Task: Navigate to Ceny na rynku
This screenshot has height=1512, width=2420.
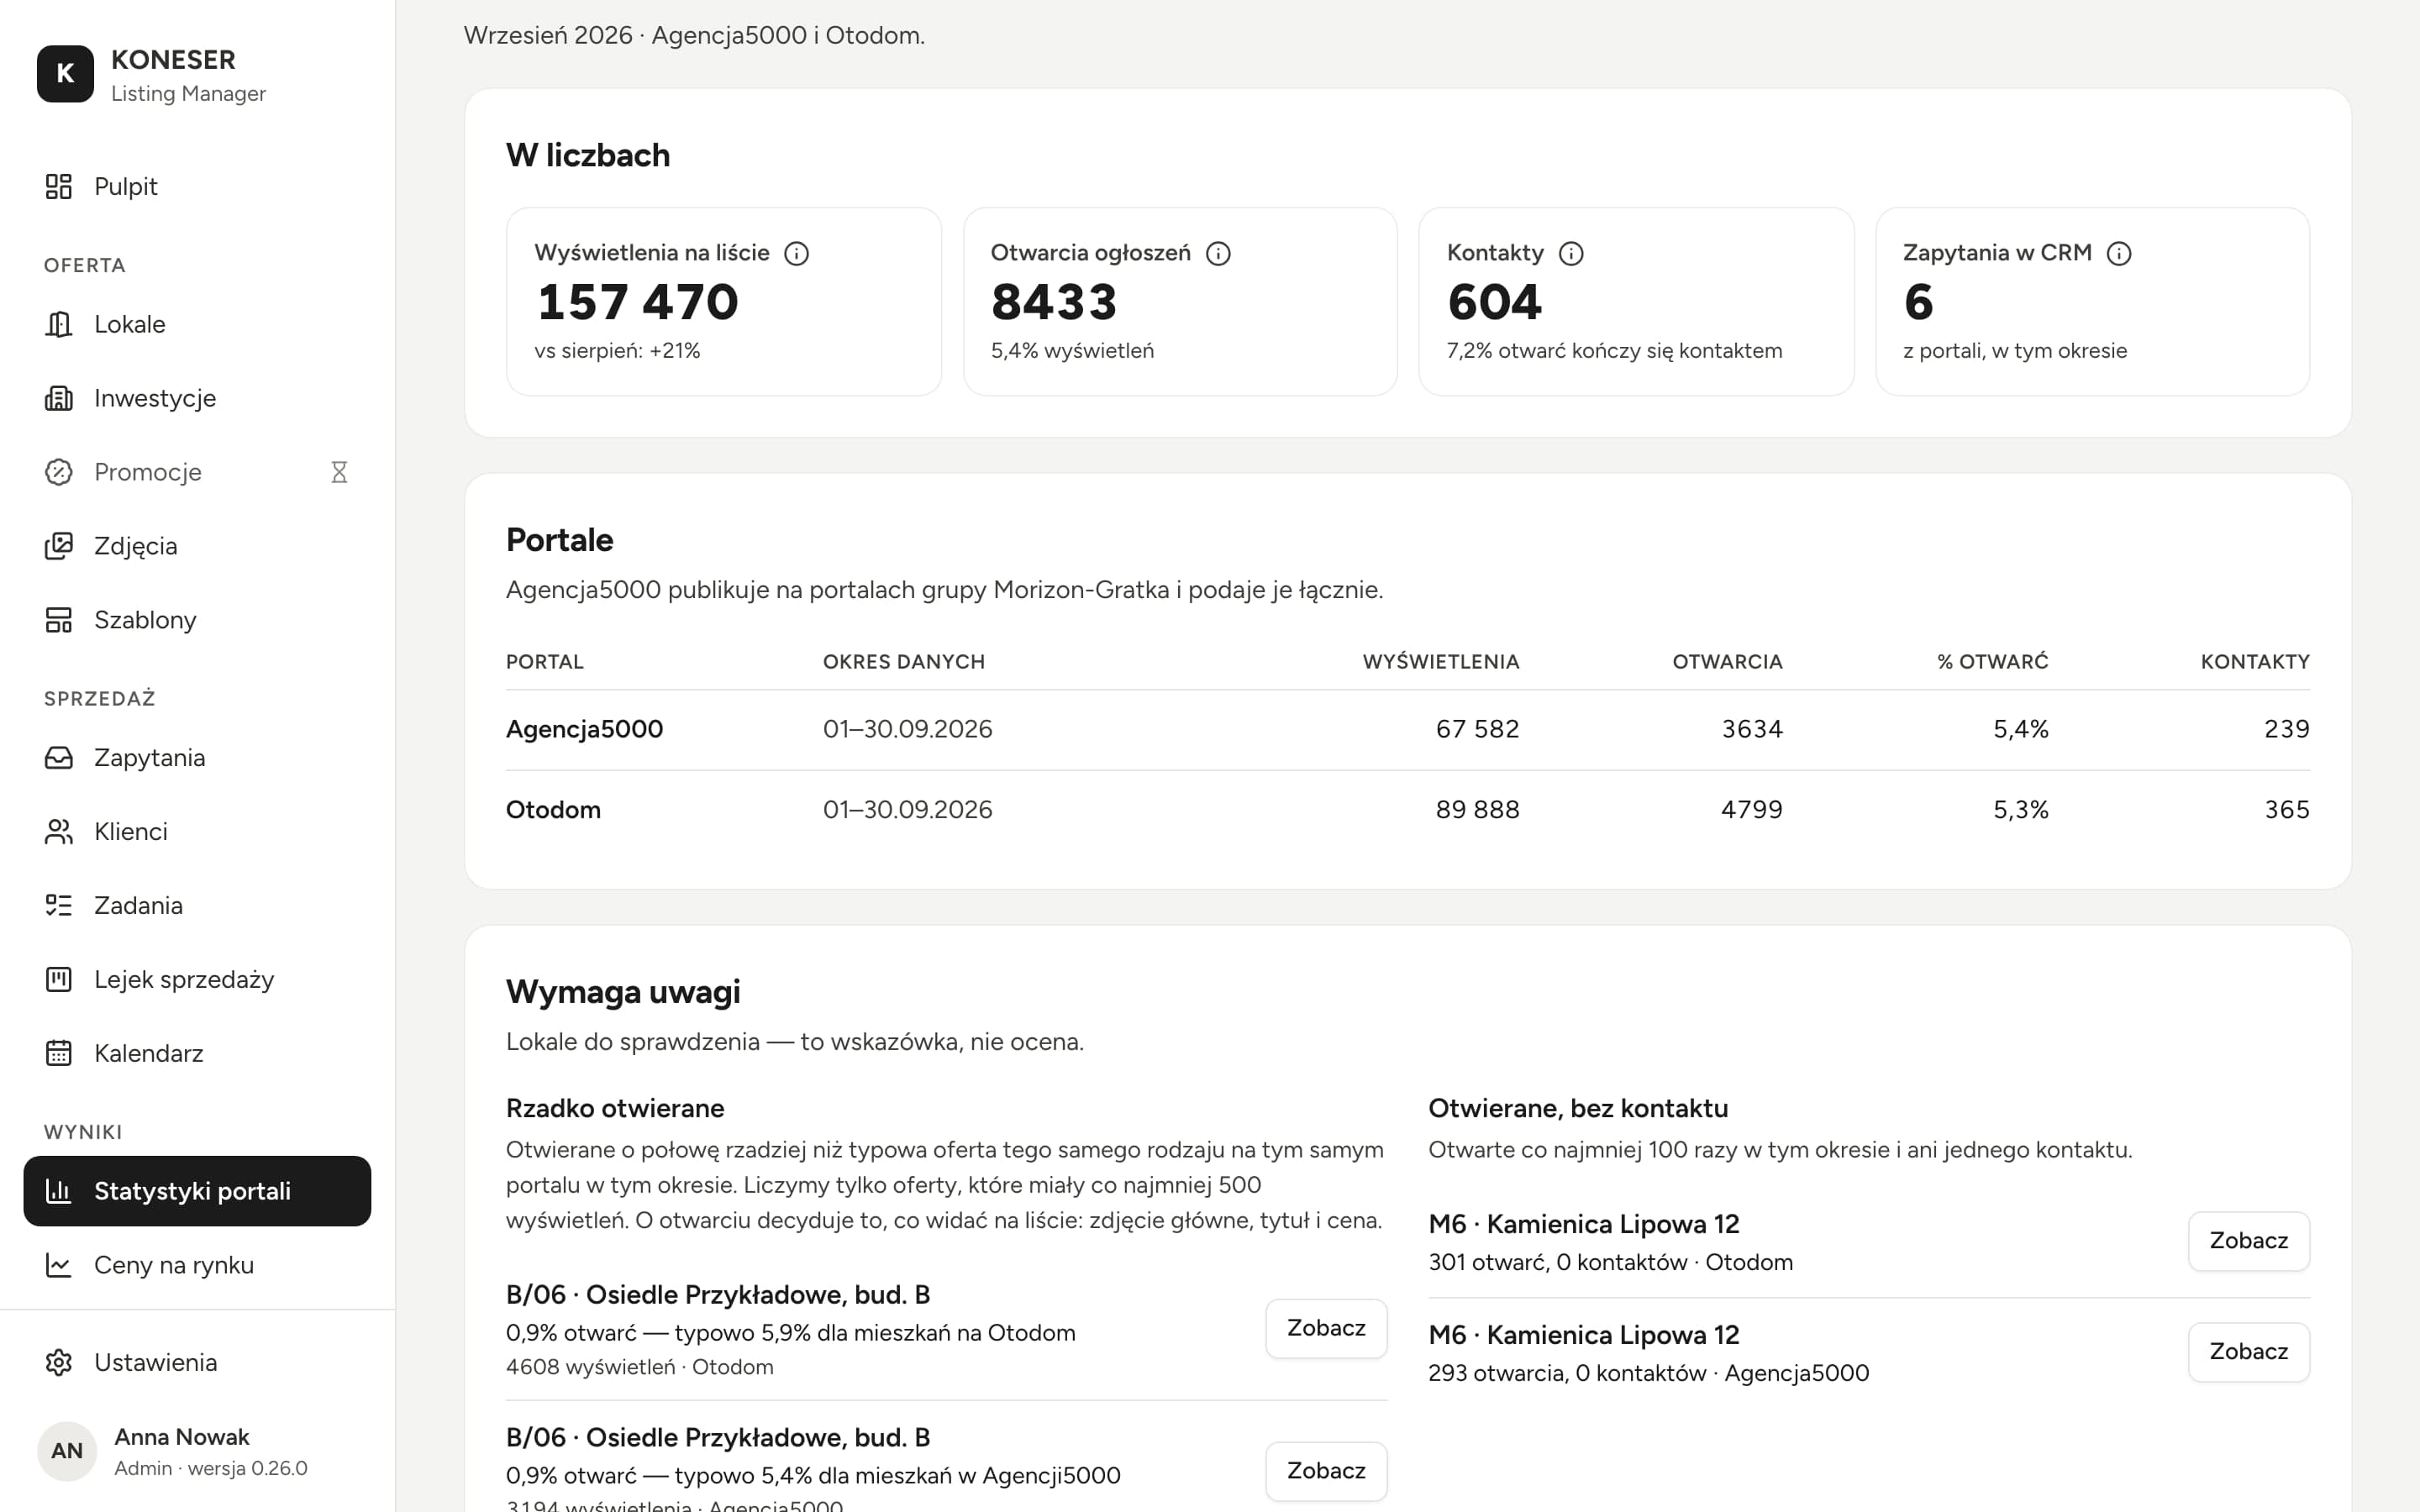Action: [197, 1265]
